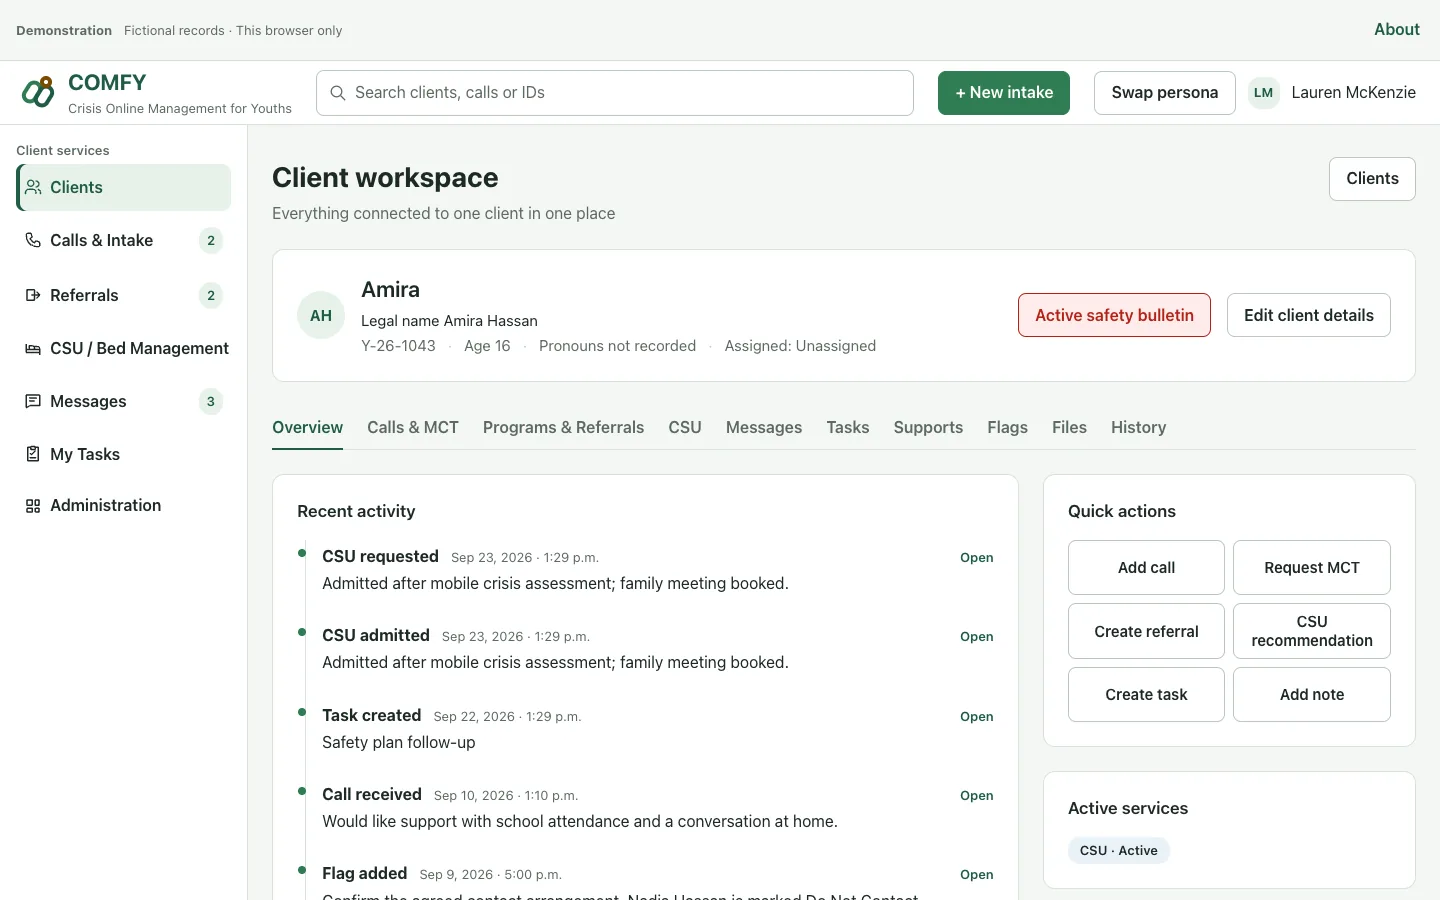Go to the client Messages tab
This screenshot has width=1440, height=900.
point(764,427)
